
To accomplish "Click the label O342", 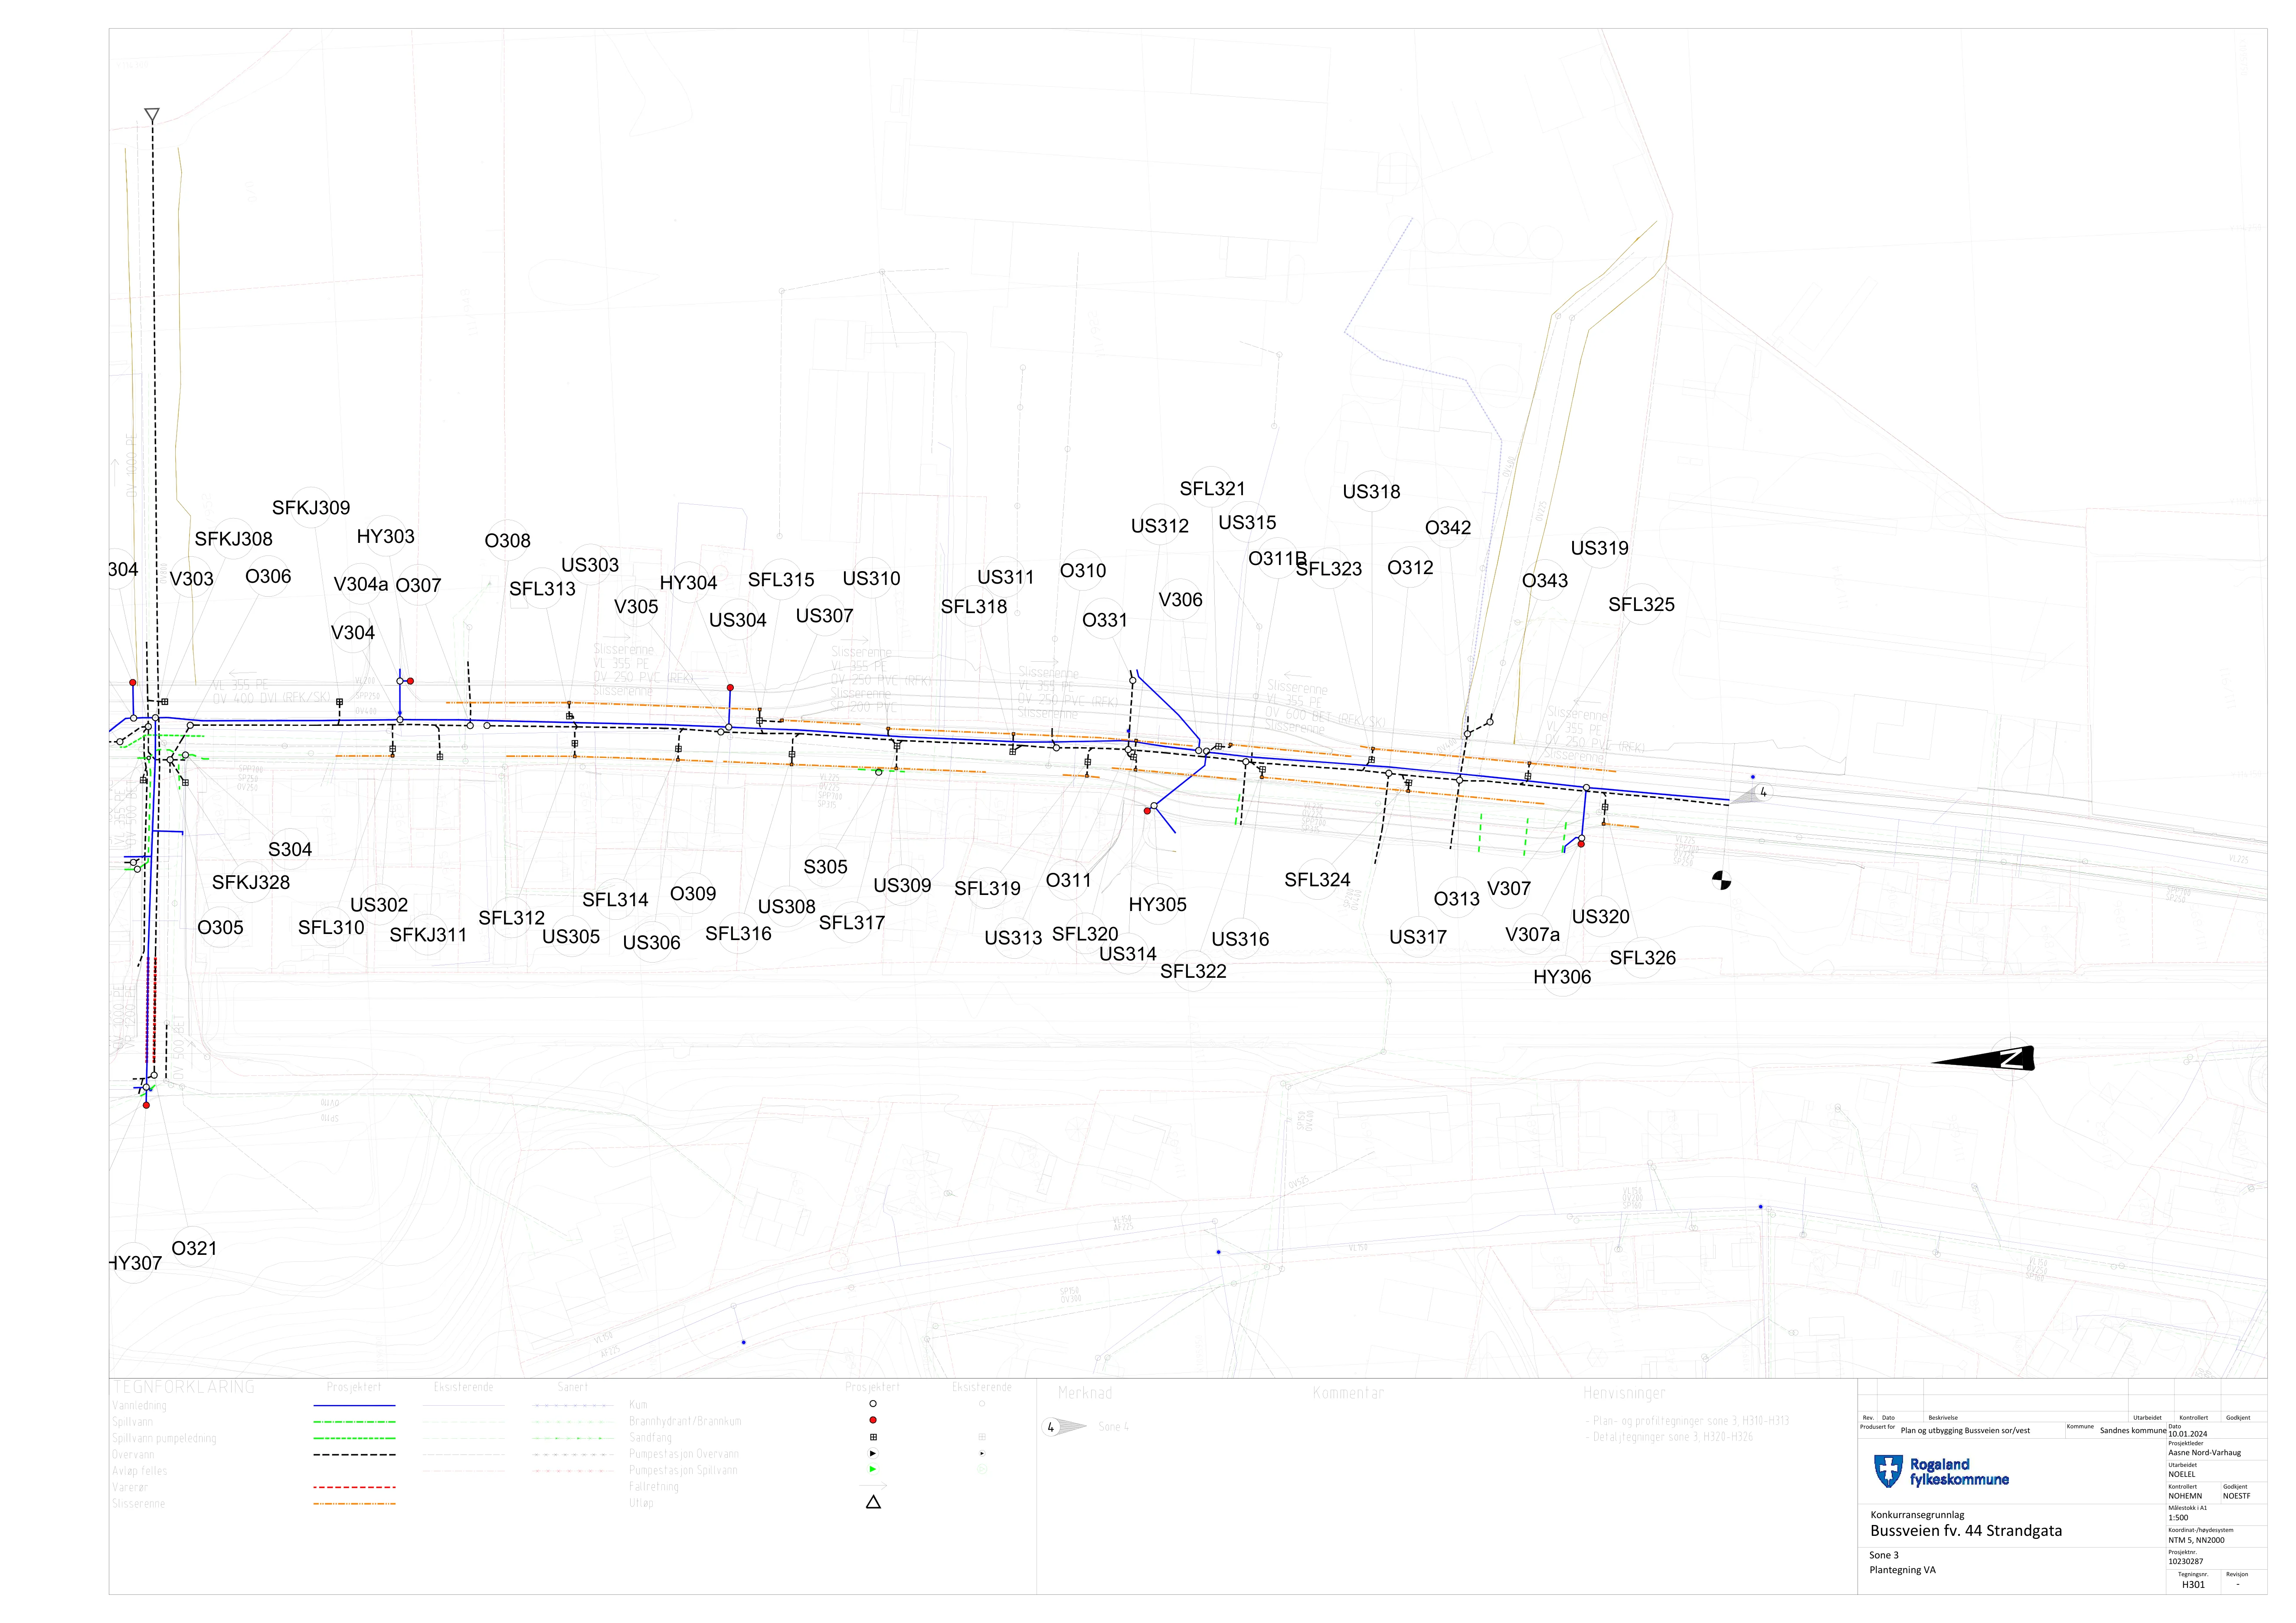I will pos(1448,528).
